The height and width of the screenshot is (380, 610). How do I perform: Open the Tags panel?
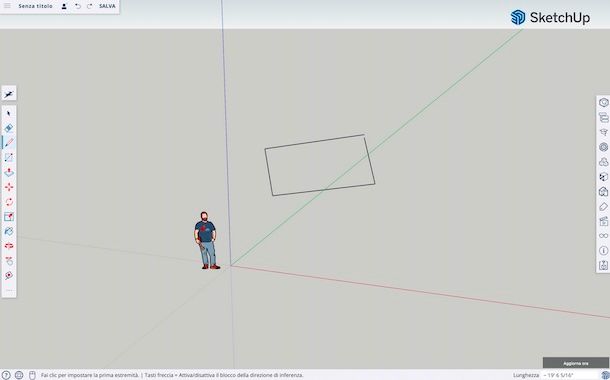tap(603, 206)
